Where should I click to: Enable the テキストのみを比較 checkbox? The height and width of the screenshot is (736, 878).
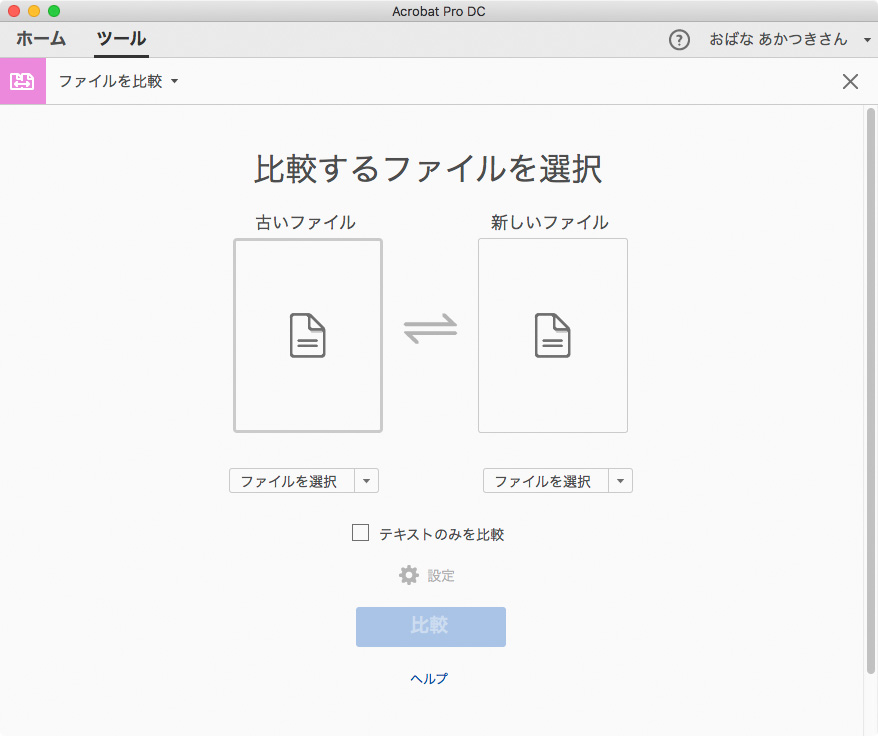tap(360, 532)
